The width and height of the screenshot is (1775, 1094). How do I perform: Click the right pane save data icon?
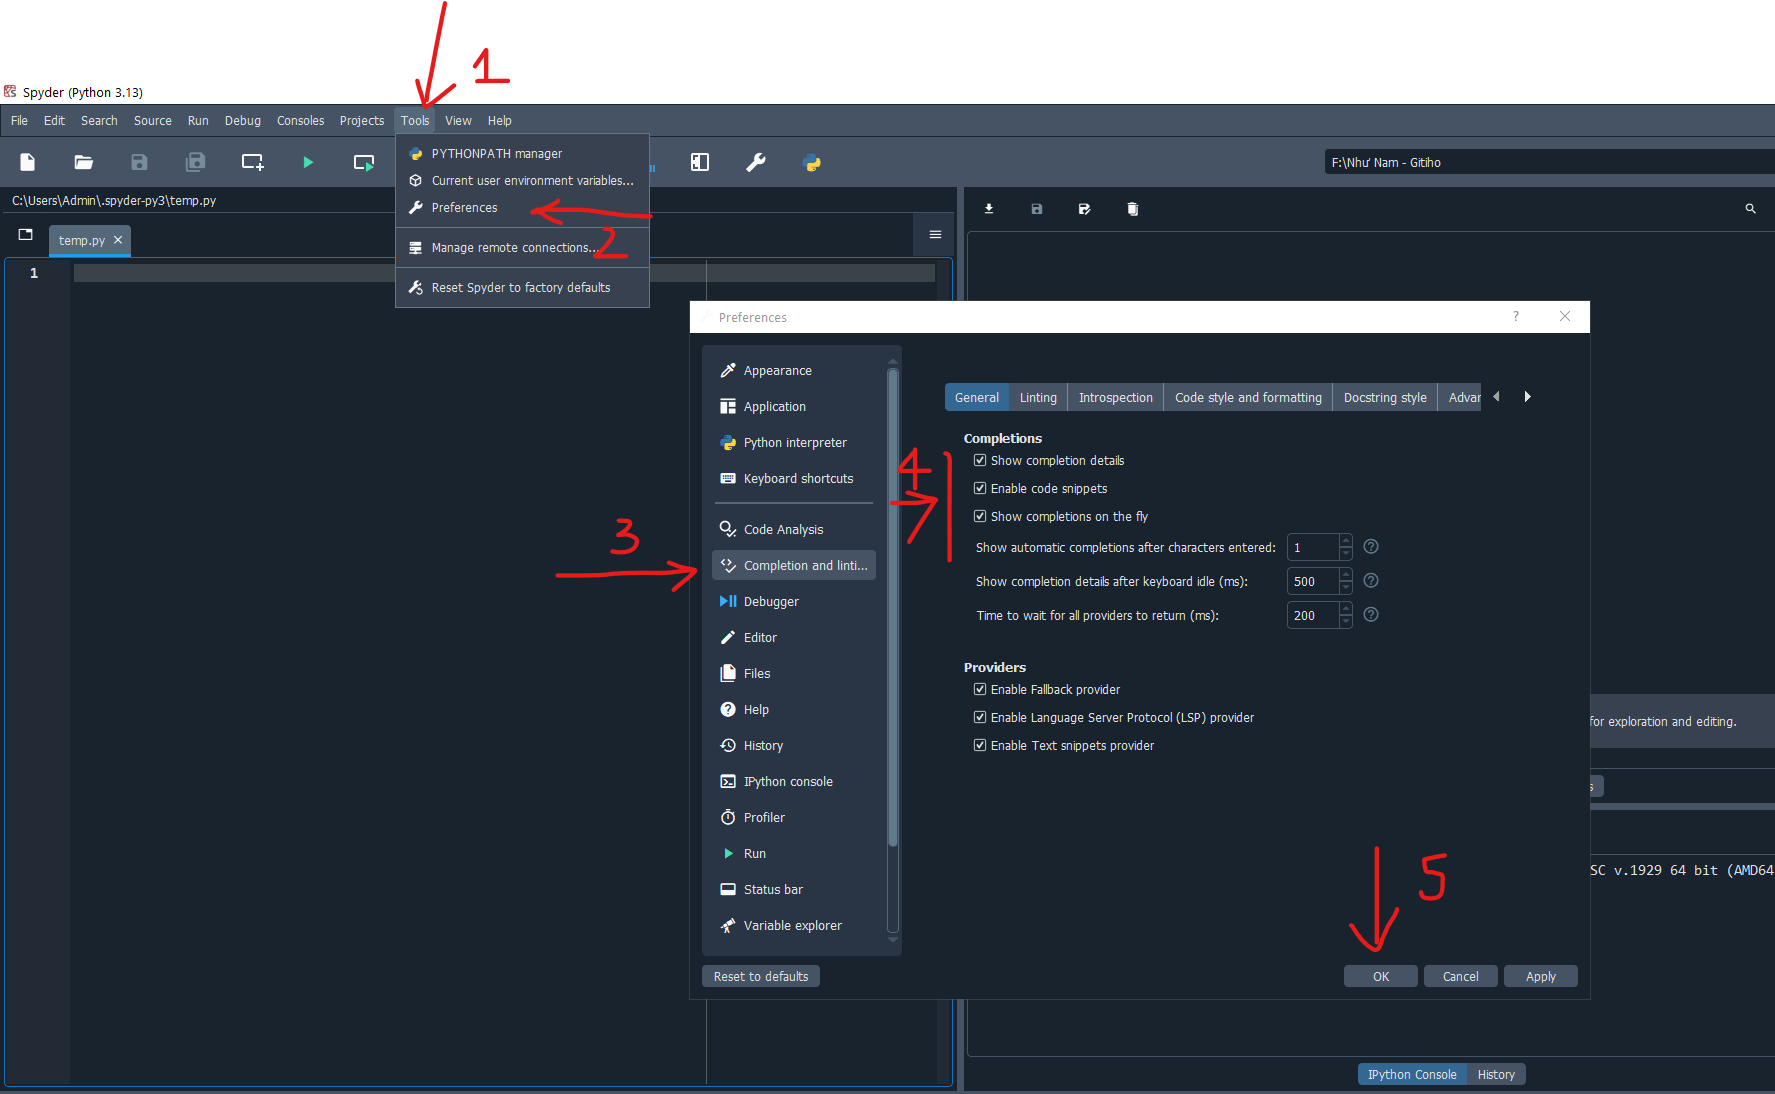coord(1037,209)
